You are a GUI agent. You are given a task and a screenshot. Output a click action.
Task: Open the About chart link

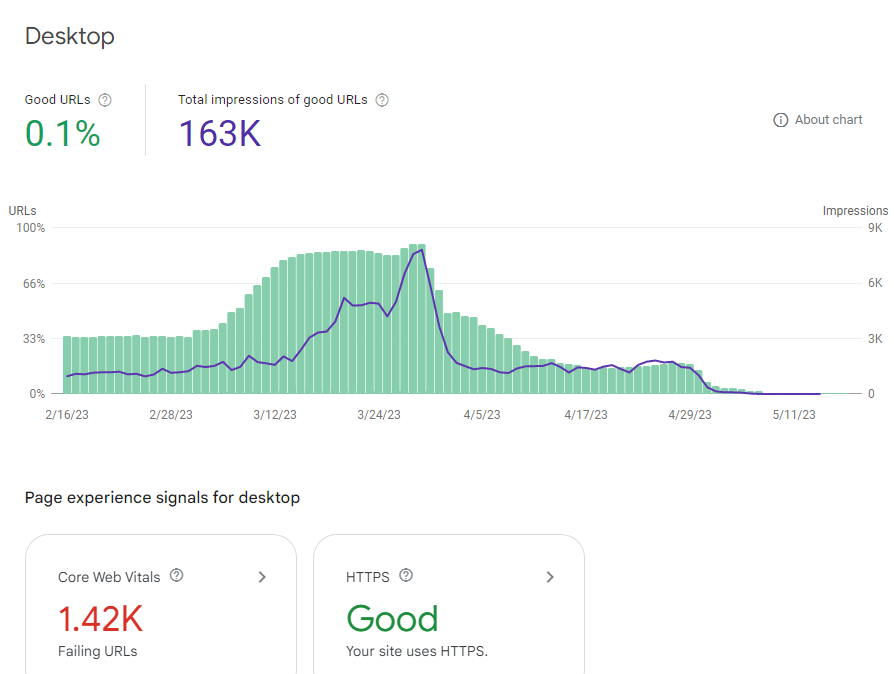pyautogui.click(x=828, y=120)
